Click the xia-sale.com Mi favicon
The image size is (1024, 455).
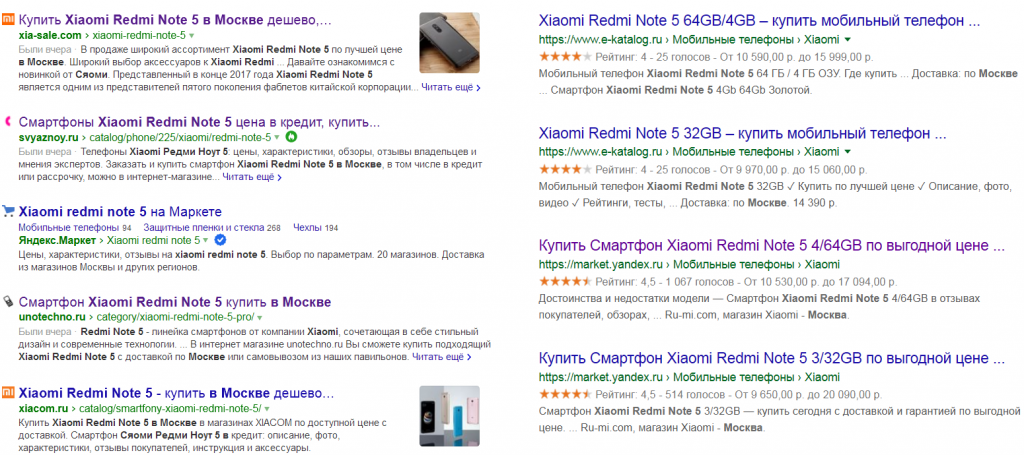coord(7,20)
